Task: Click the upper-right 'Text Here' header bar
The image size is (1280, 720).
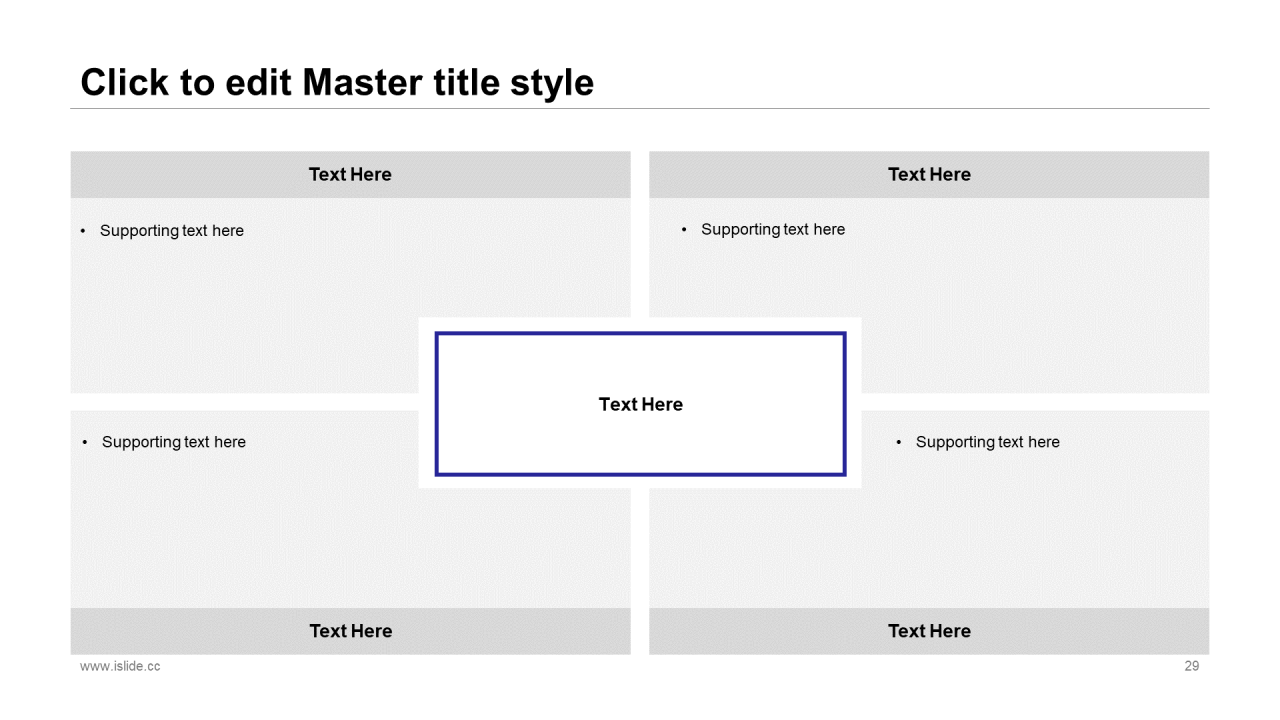Action: pos(929,174)
